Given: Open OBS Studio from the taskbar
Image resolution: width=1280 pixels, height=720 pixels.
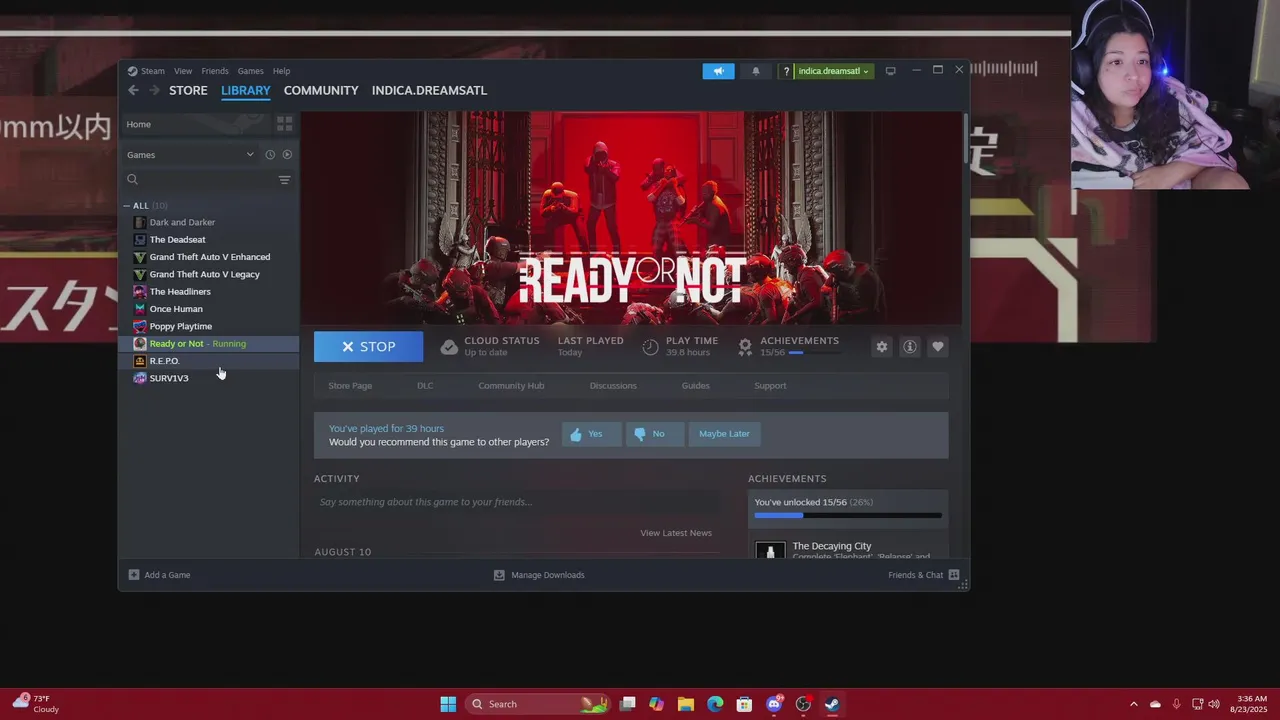Looking at the screenshot, I should (x=803, y=704).
